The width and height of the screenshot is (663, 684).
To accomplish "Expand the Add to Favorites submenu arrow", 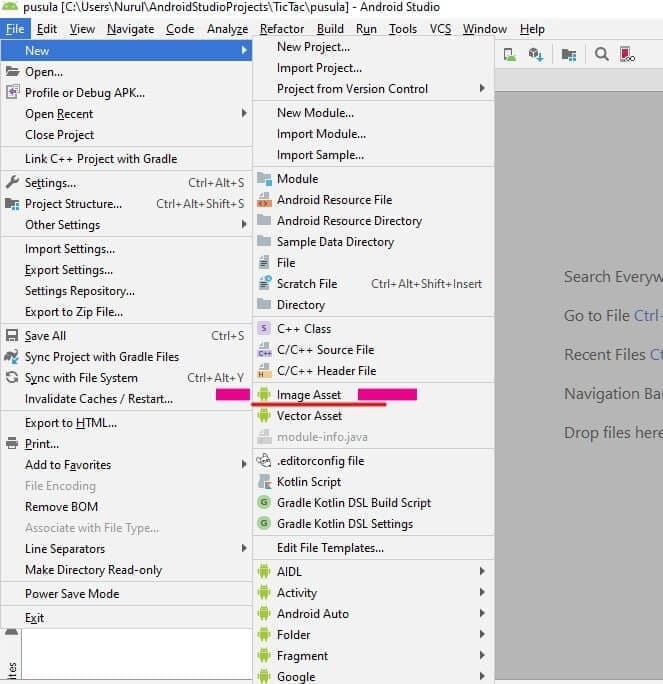I will click(x=244, y=464).
